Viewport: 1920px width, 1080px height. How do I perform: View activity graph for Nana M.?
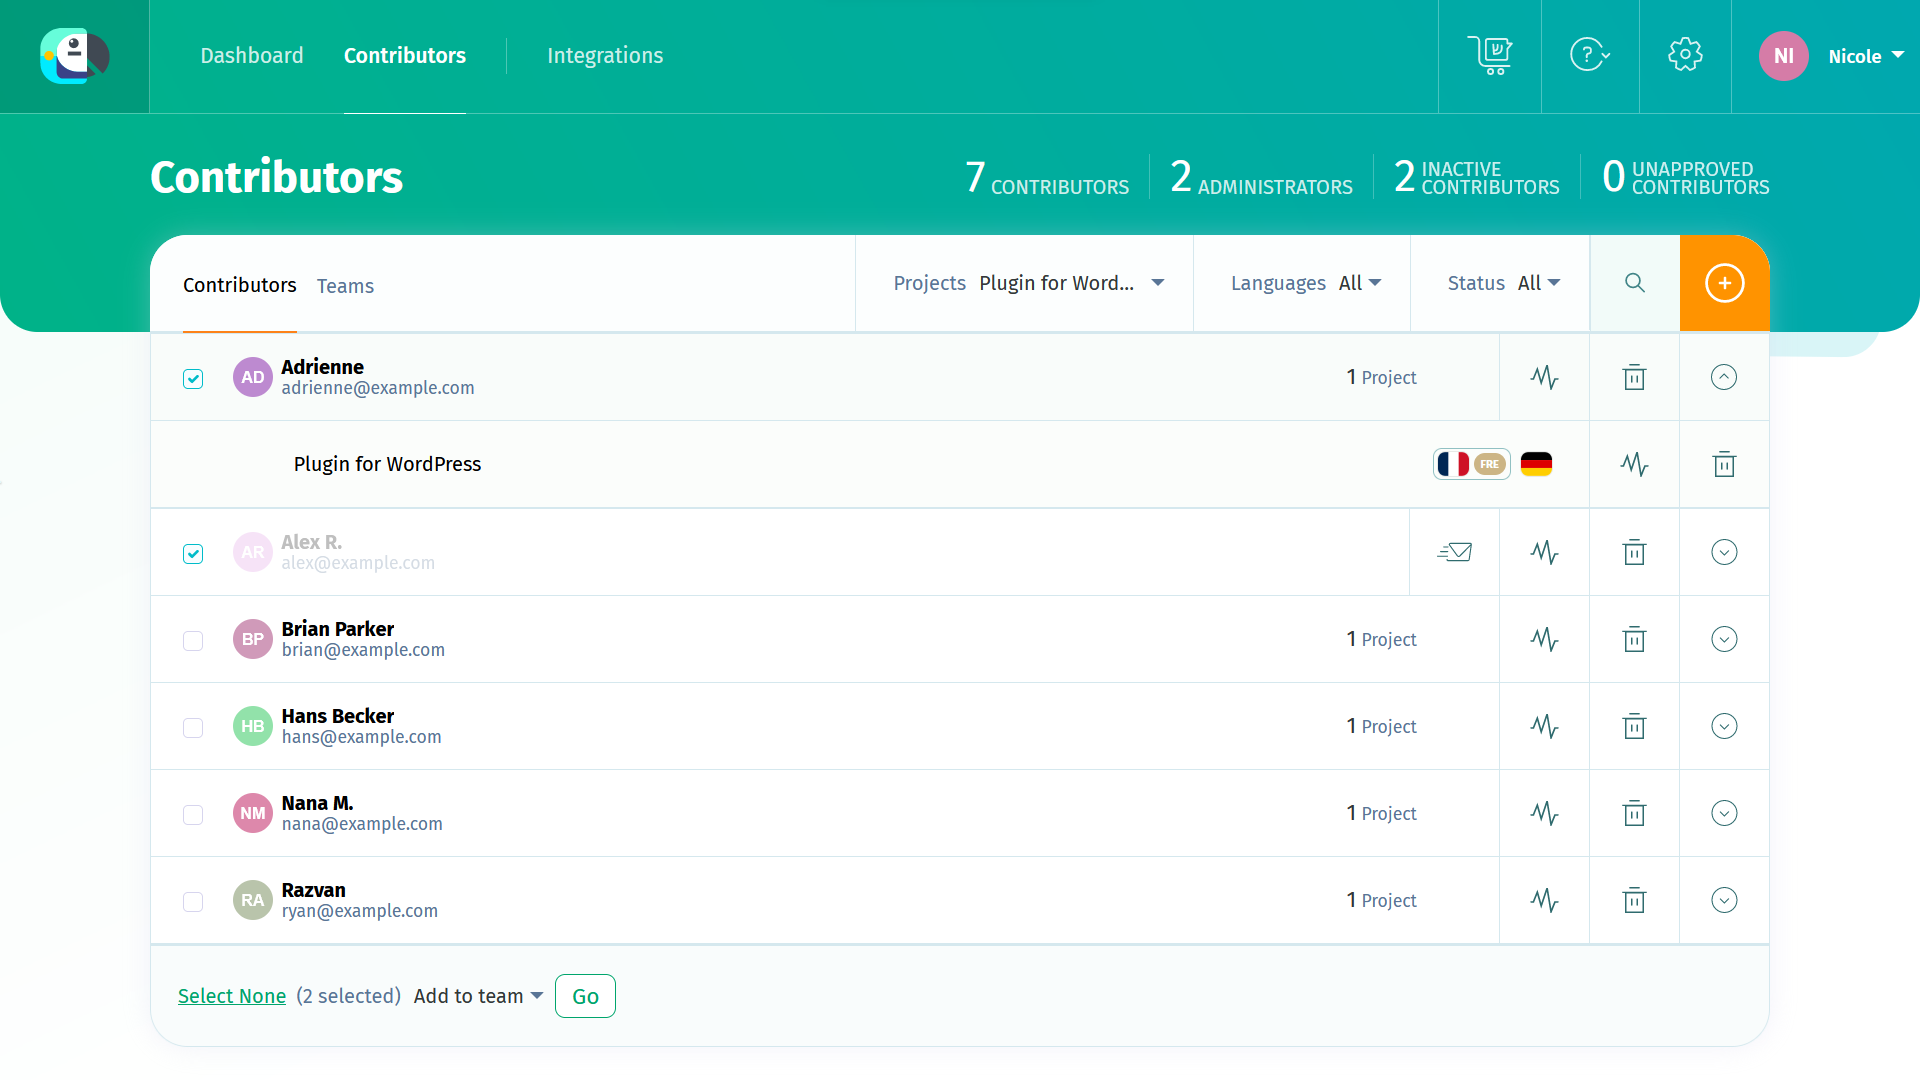1544,813
